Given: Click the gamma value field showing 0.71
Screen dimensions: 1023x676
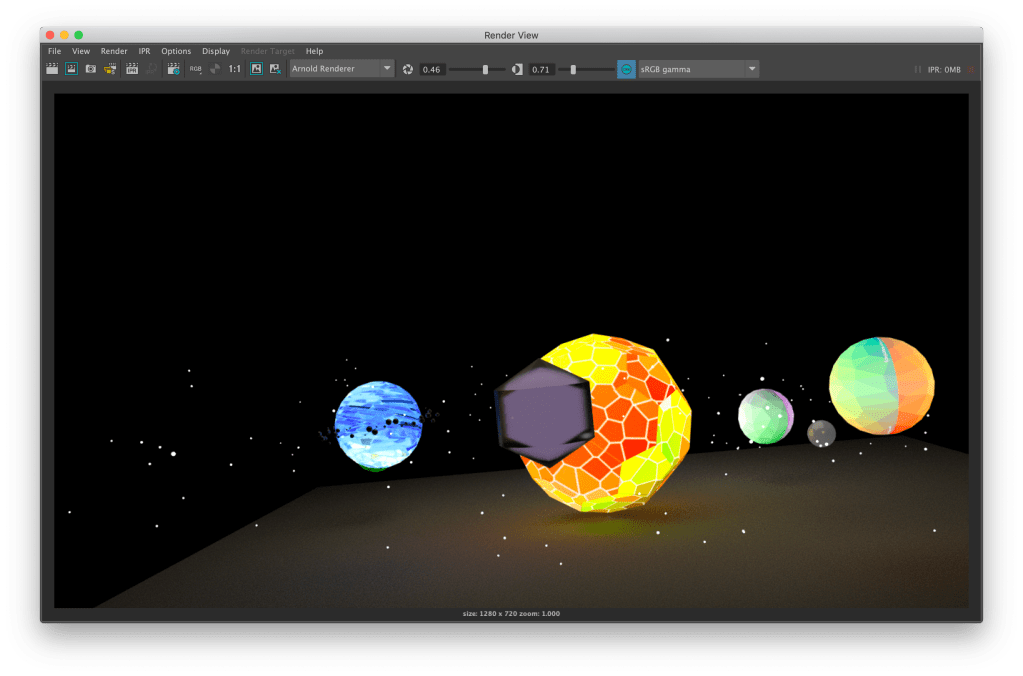Looking at the screenshot, I should pyautogui.click(x=541, y=69).
